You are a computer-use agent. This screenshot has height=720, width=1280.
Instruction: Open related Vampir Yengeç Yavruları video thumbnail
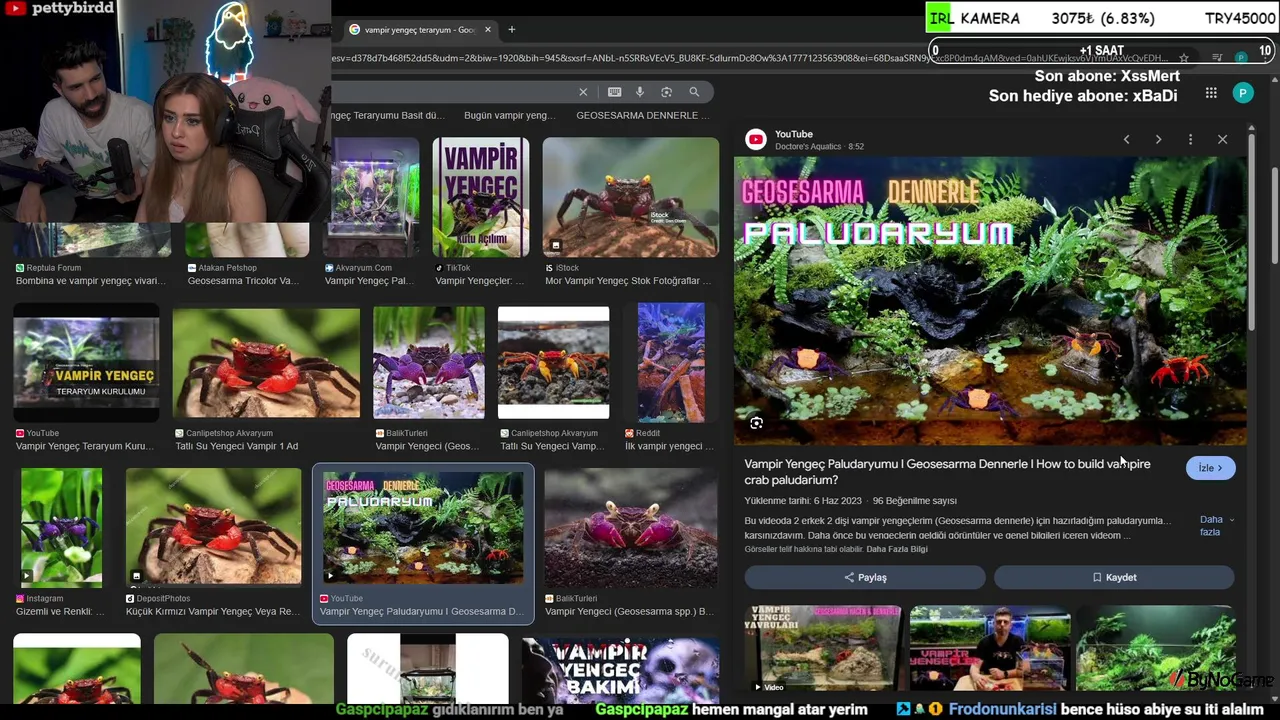(x=822, y=648)
